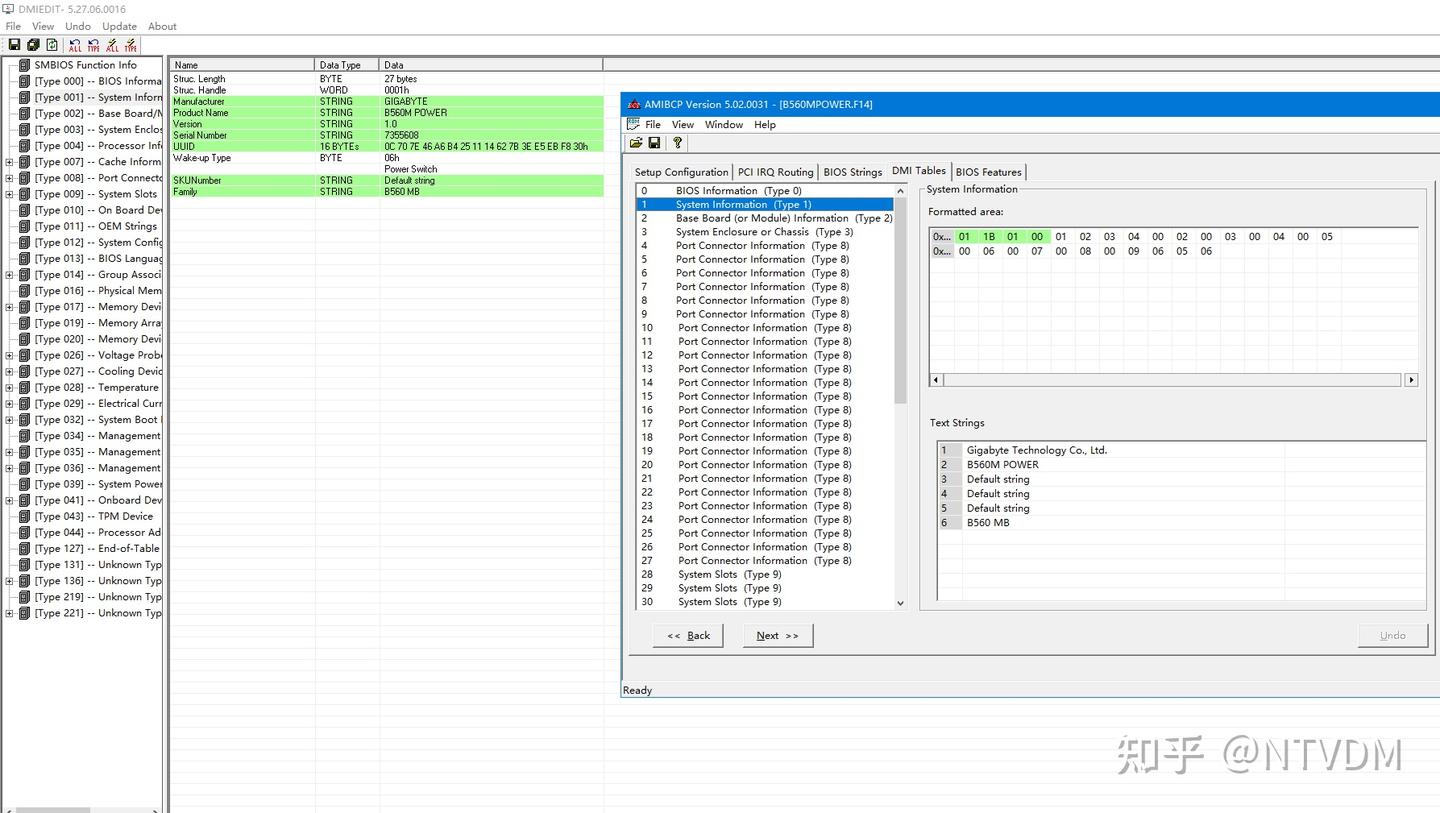1440x813 pixels.
Task: Click the Undo TYPE icon
Action: (x=92, y=45)
